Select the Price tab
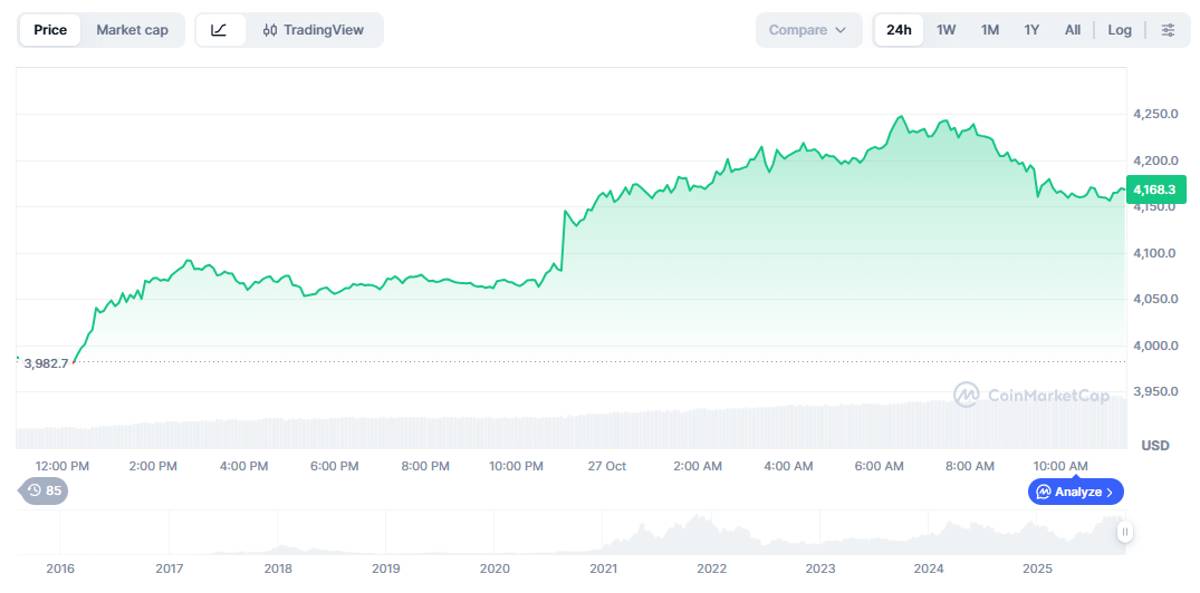The image size is (1200, 593). 50,30
